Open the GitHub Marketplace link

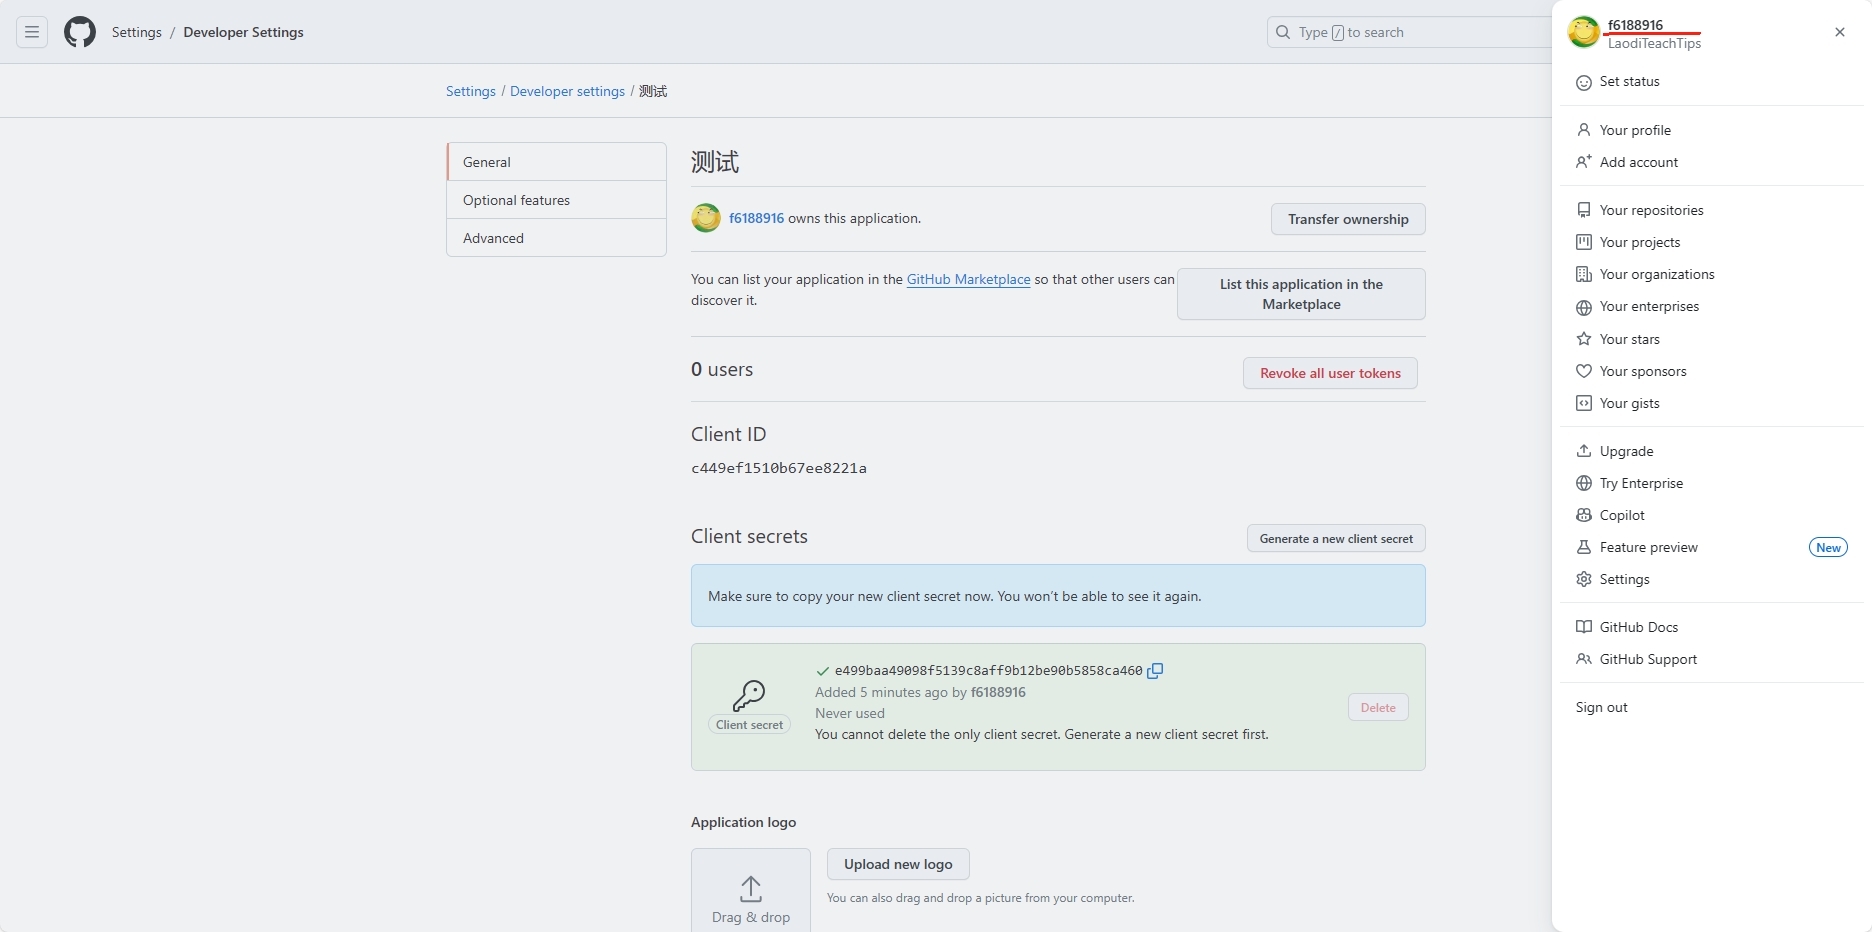click(968, 279)
